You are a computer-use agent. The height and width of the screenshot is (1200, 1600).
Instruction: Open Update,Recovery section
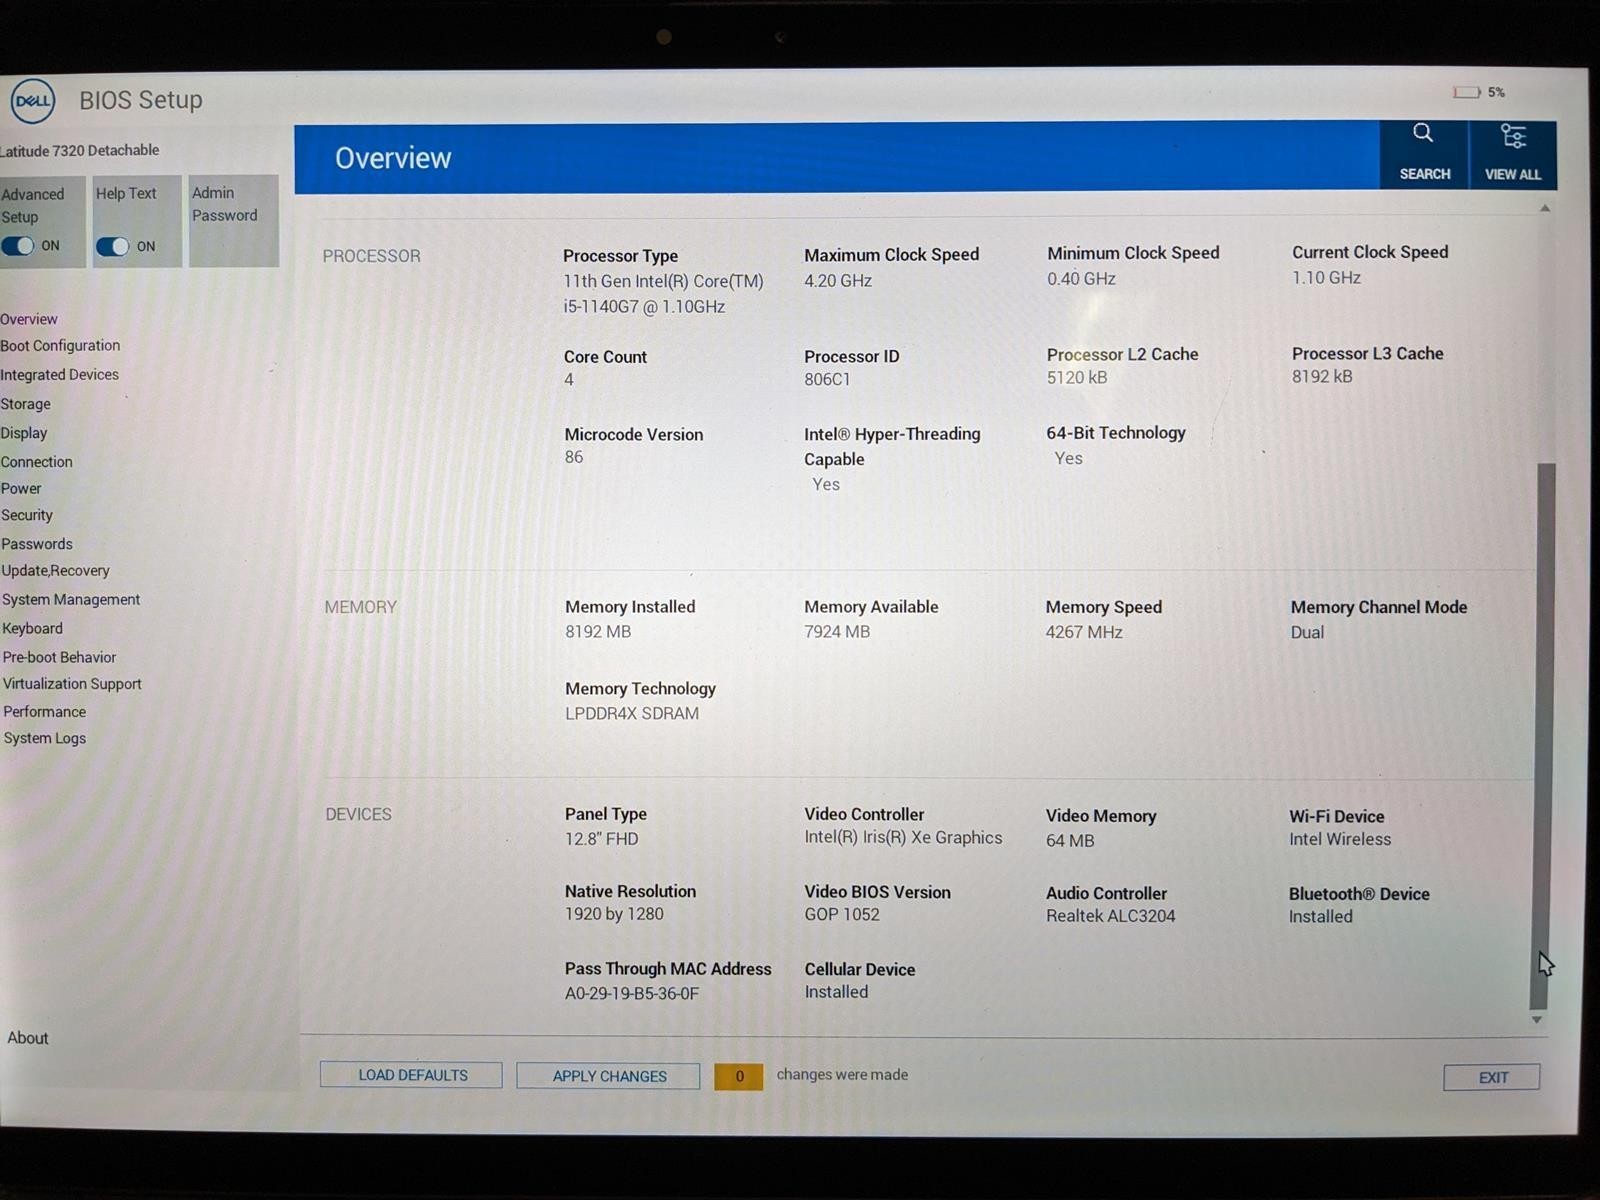click(55, 571)
